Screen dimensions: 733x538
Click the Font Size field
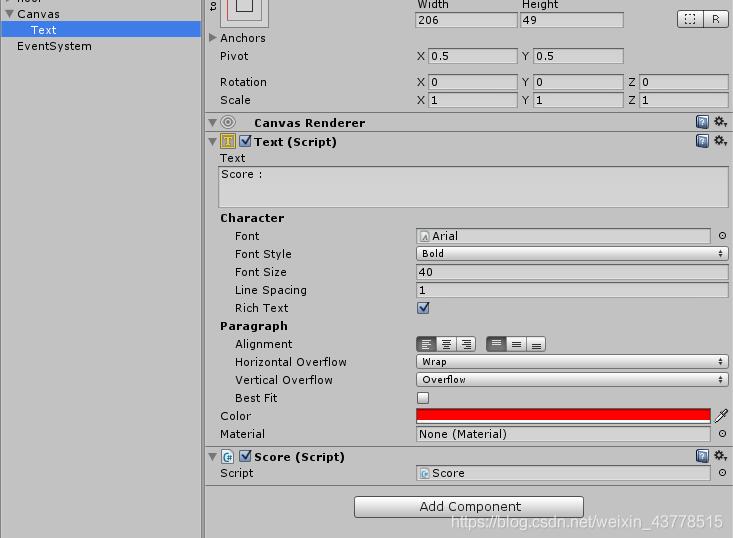[572, 272]
